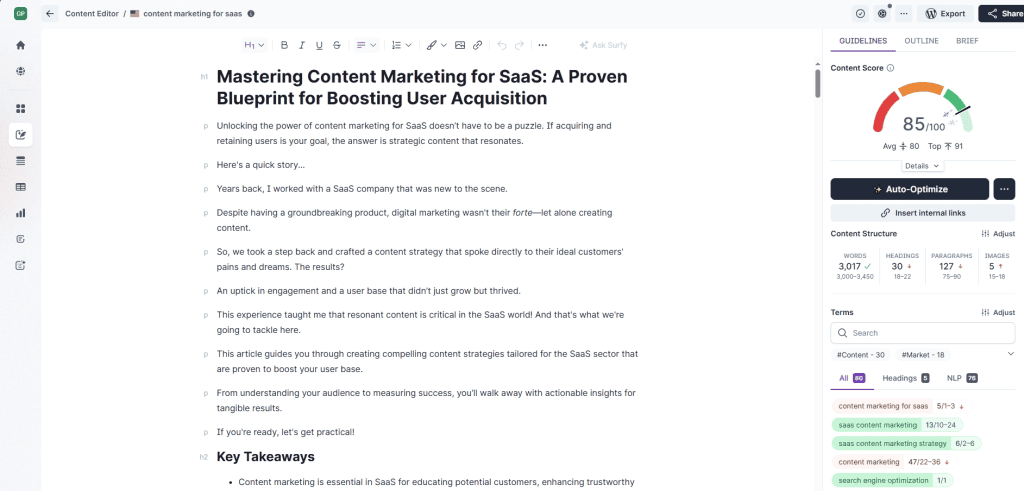
Task: Click Insert internal links button
Action: click(923, 213)
